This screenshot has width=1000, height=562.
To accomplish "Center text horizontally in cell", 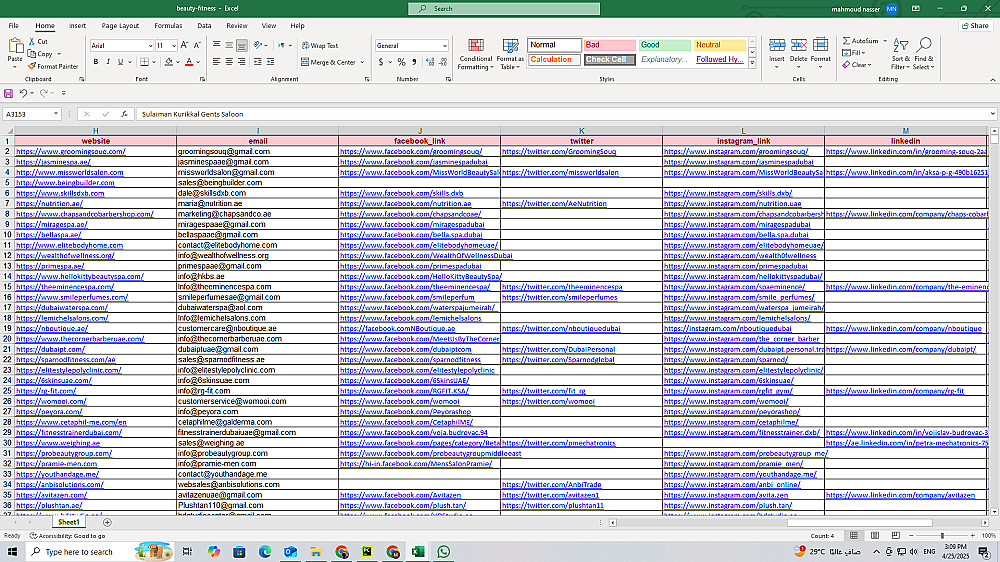I will (x=229, y=62).
